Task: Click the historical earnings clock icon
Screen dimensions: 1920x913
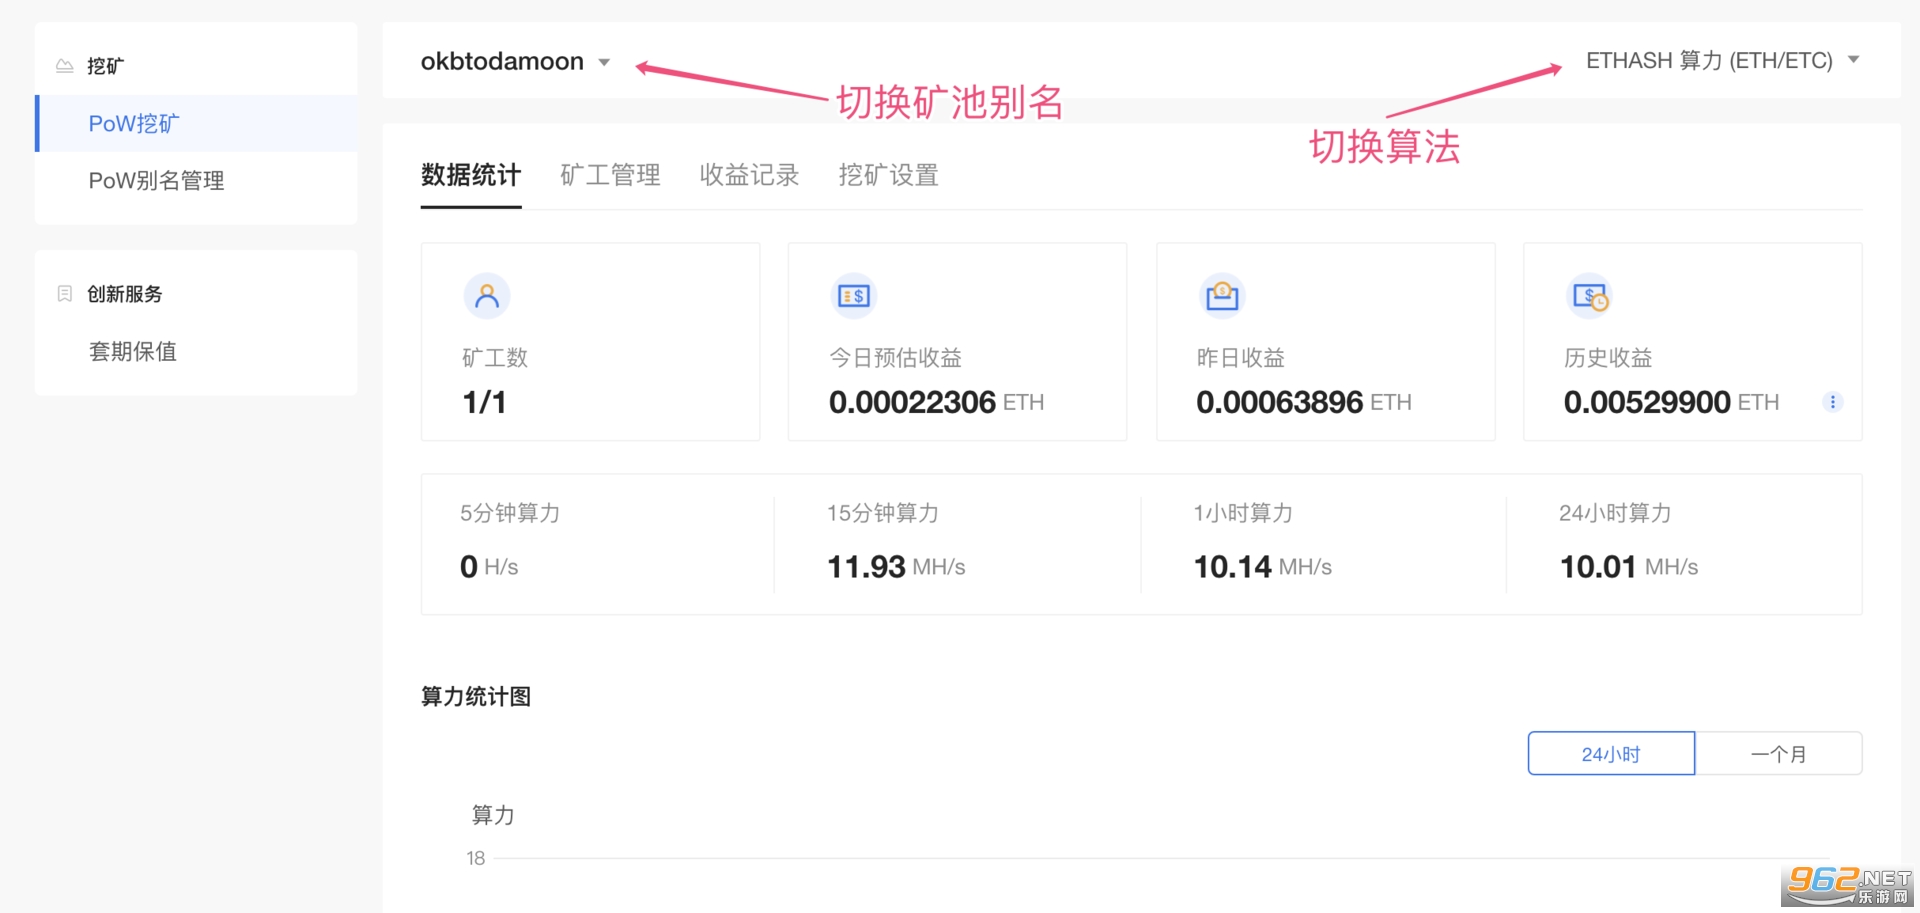Action: 1590,296
